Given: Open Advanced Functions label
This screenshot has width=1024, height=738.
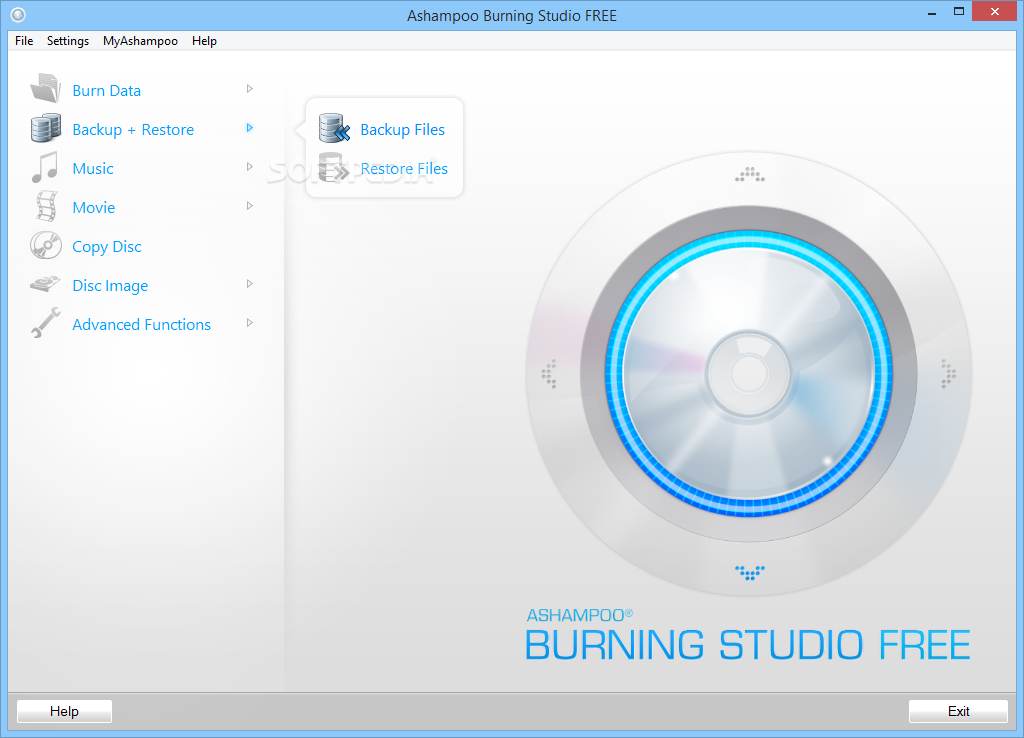Looking at the screenshot, I should (x=142, y=325).
